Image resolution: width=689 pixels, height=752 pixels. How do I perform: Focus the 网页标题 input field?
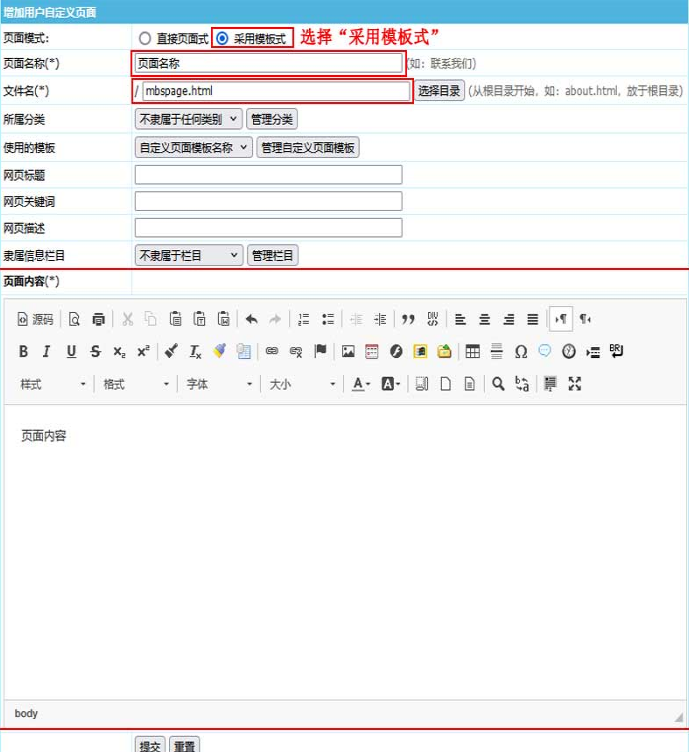point(269,175)
